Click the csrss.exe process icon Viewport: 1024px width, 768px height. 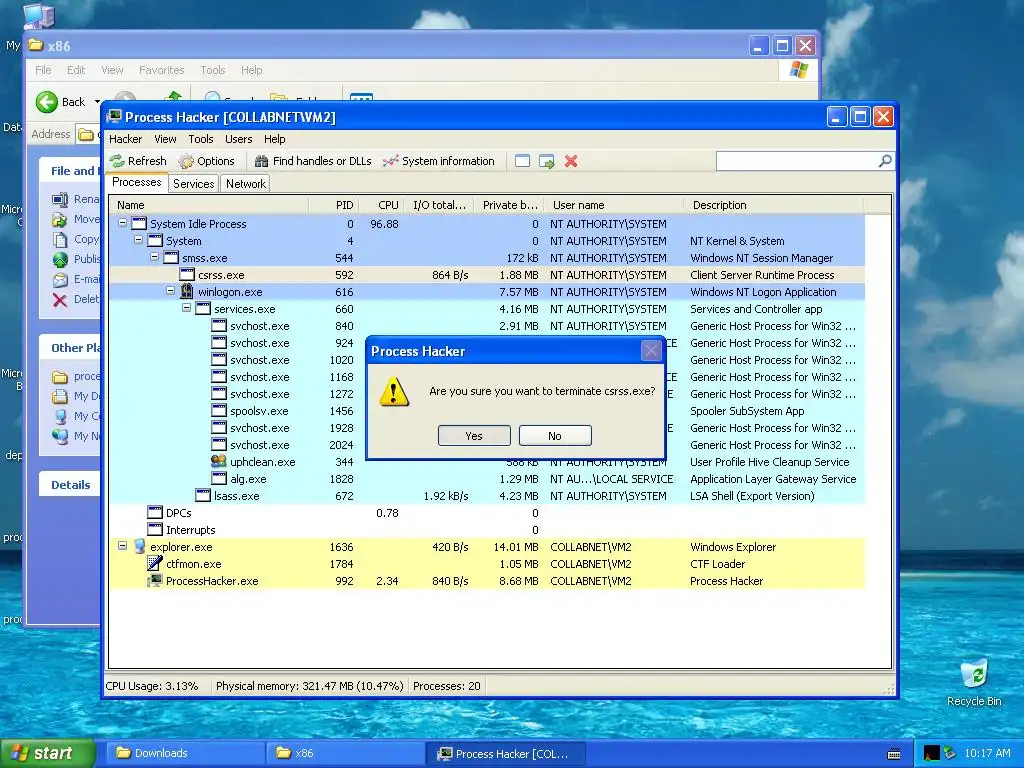click(x=187, y=274)
